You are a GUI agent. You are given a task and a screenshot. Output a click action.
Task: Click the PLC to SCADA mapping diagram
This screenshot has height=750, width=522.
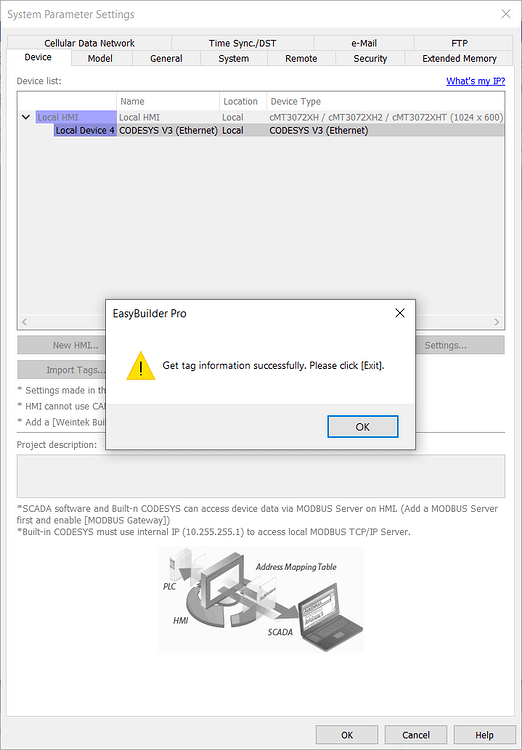tap(260, 600)
